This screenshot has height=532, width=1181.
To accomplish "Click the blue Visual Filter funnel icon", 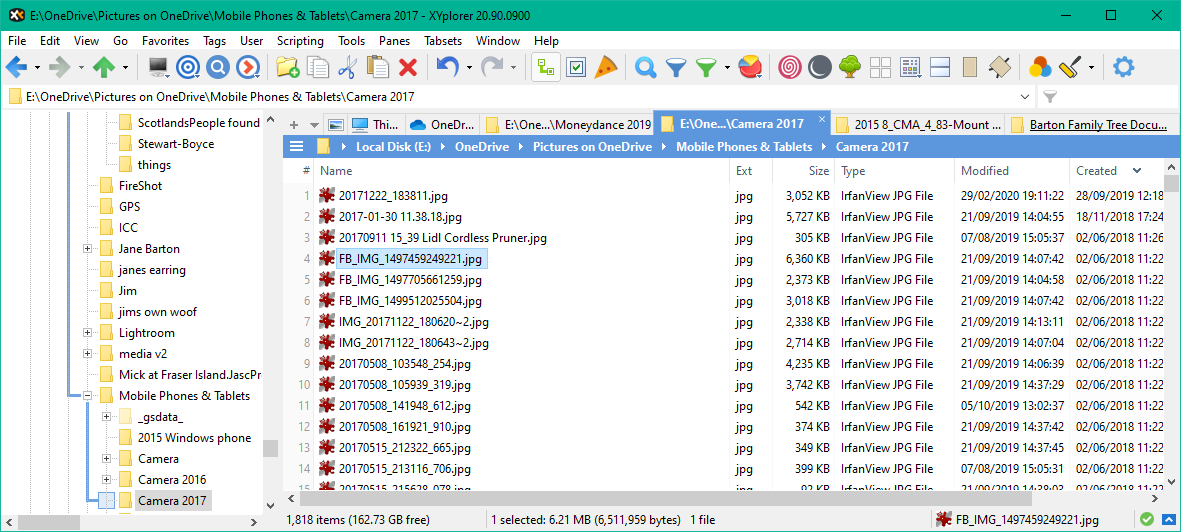I will click(676, 67).
